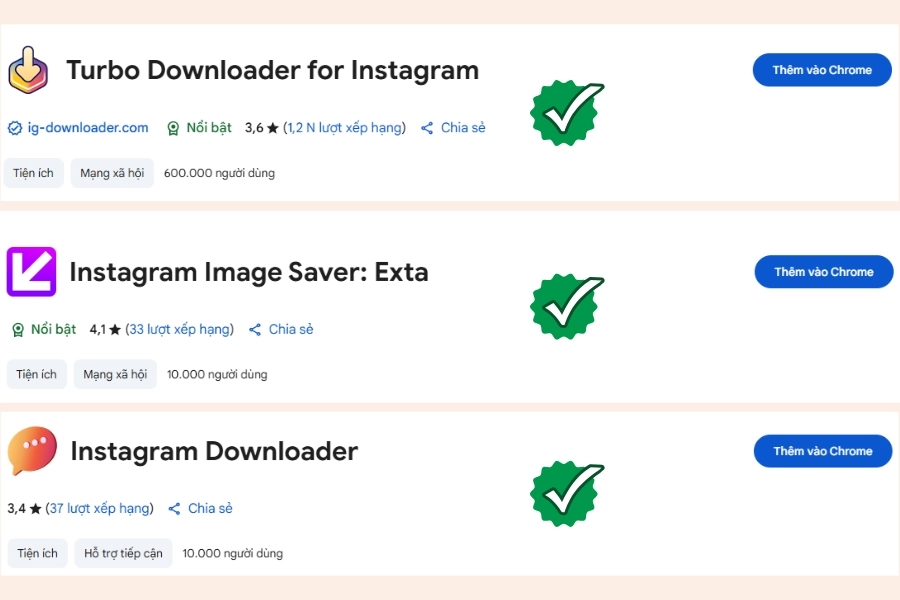Add Instagram Image Saver Exta to Chrome
This screenshot has width=900, height=600.
pyautogui.click(x=824, y=272)
